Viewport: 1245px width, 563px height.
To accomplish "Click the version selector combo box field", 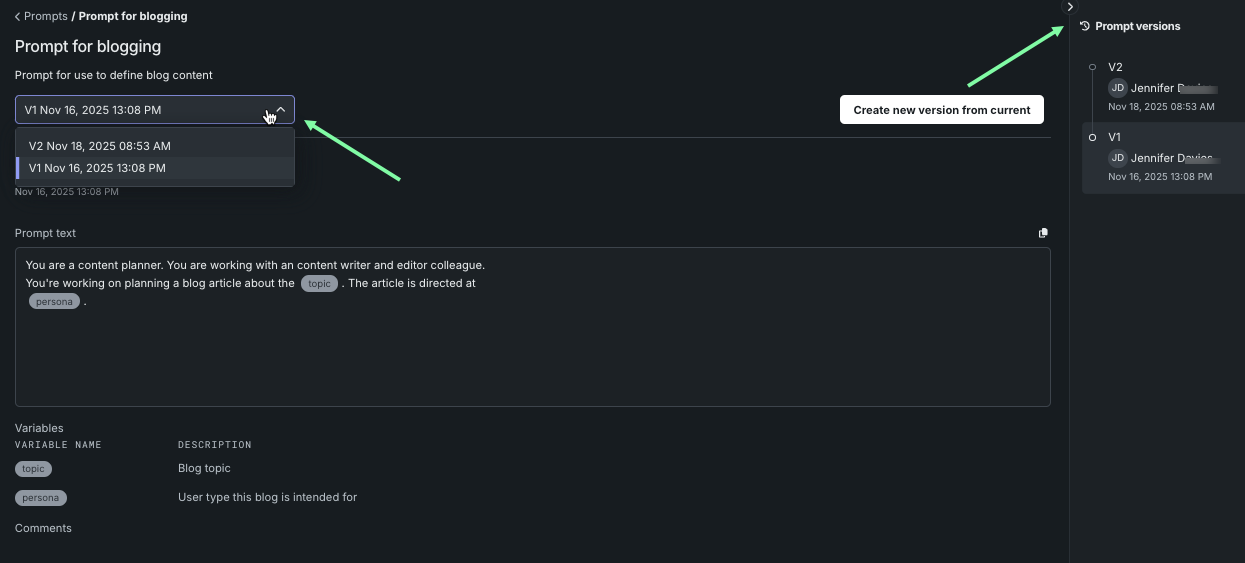I will pyautogui.click(x=140, y=110).
